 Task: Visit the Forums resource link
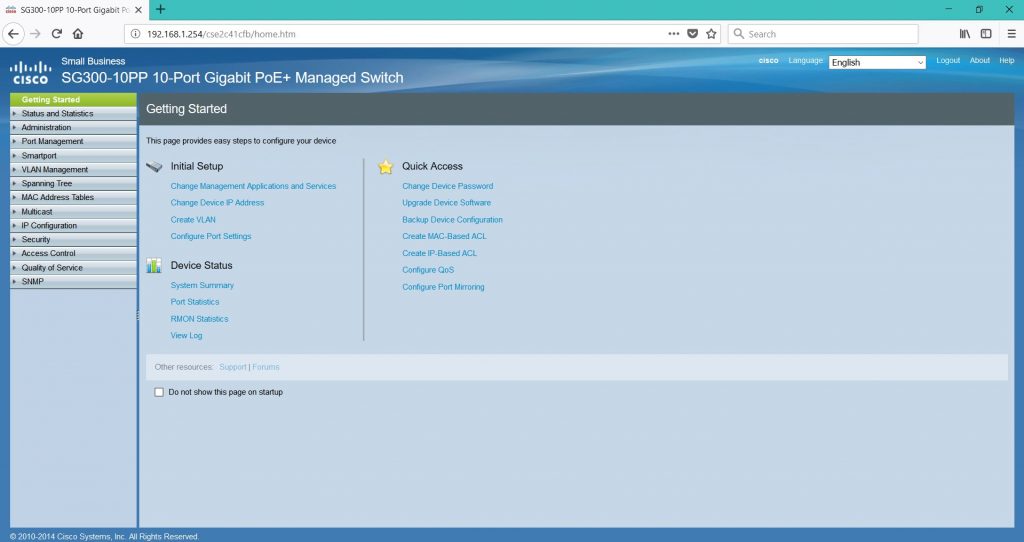tap(266, 367)
